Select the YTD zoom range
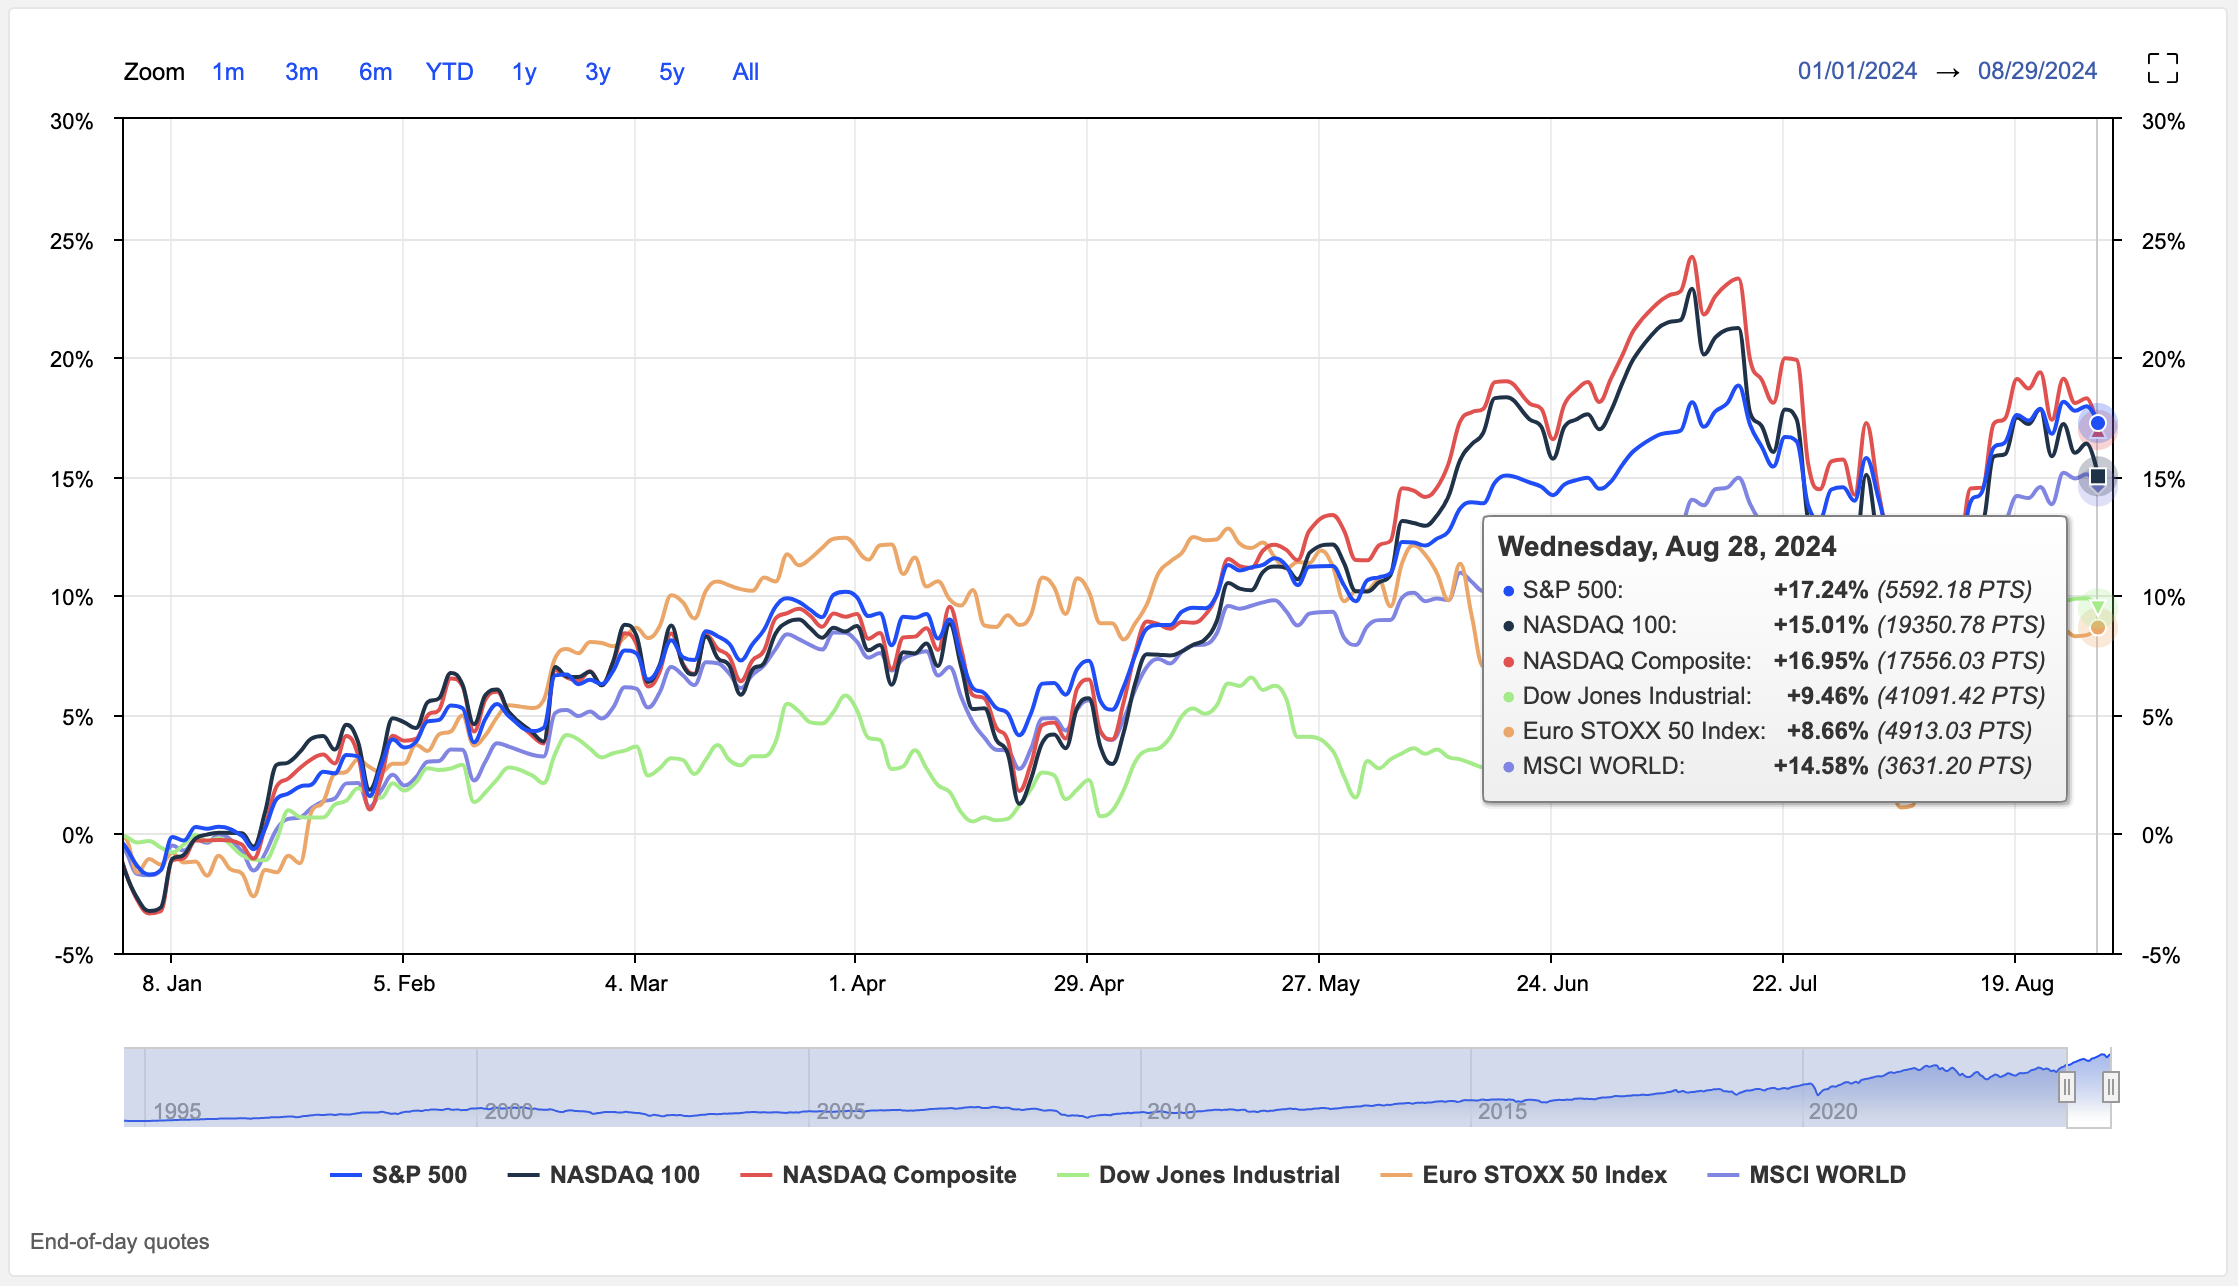The image size is (2238, 1286). click(449, 72)
